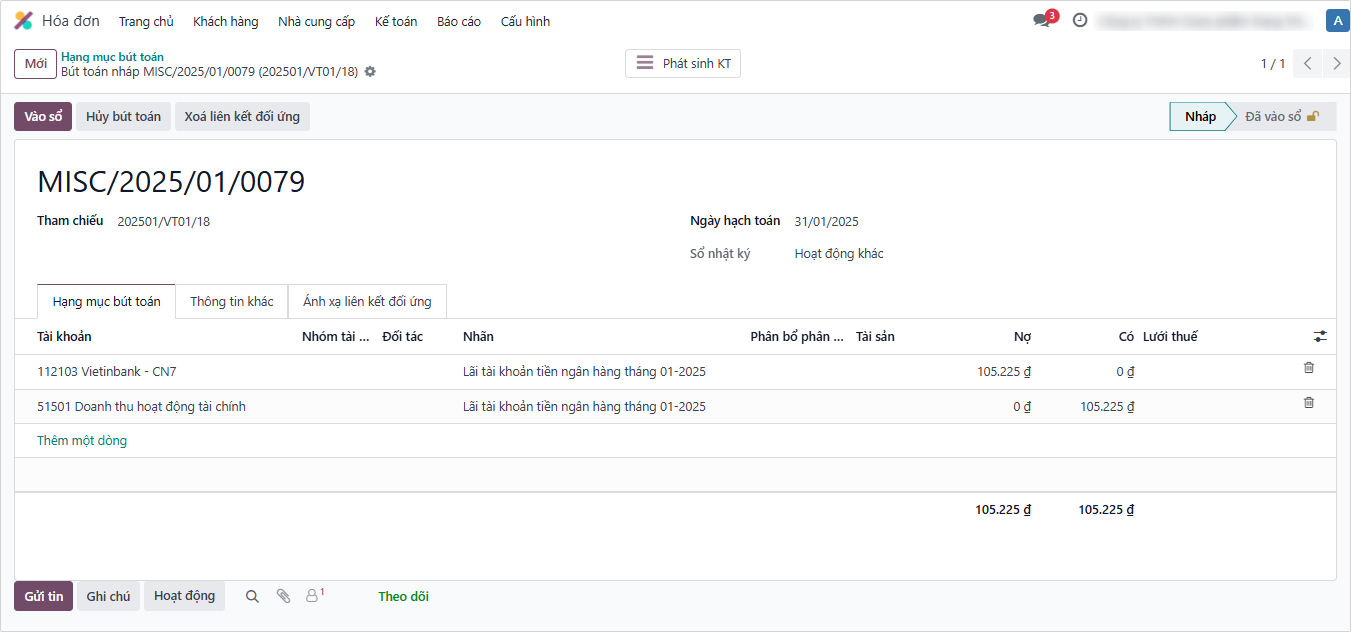Open the gear actions menu beside record title
The height and width of the screenshot is (632, 1351).
[370, 72]
